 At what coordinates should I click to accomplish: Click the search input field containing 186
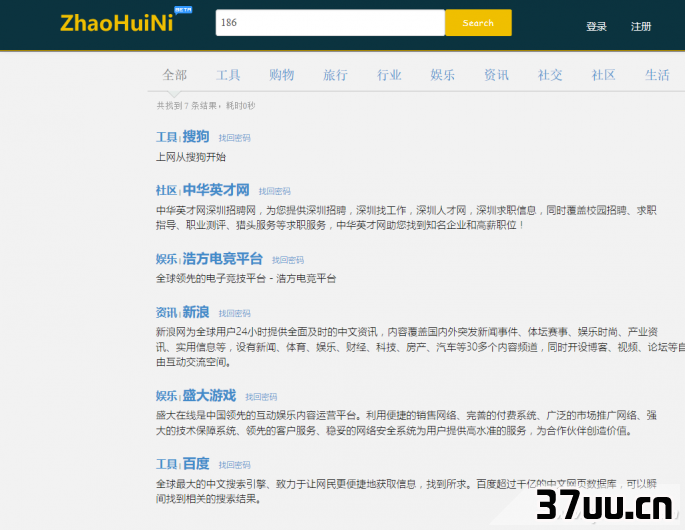click(x=330, y=23)
